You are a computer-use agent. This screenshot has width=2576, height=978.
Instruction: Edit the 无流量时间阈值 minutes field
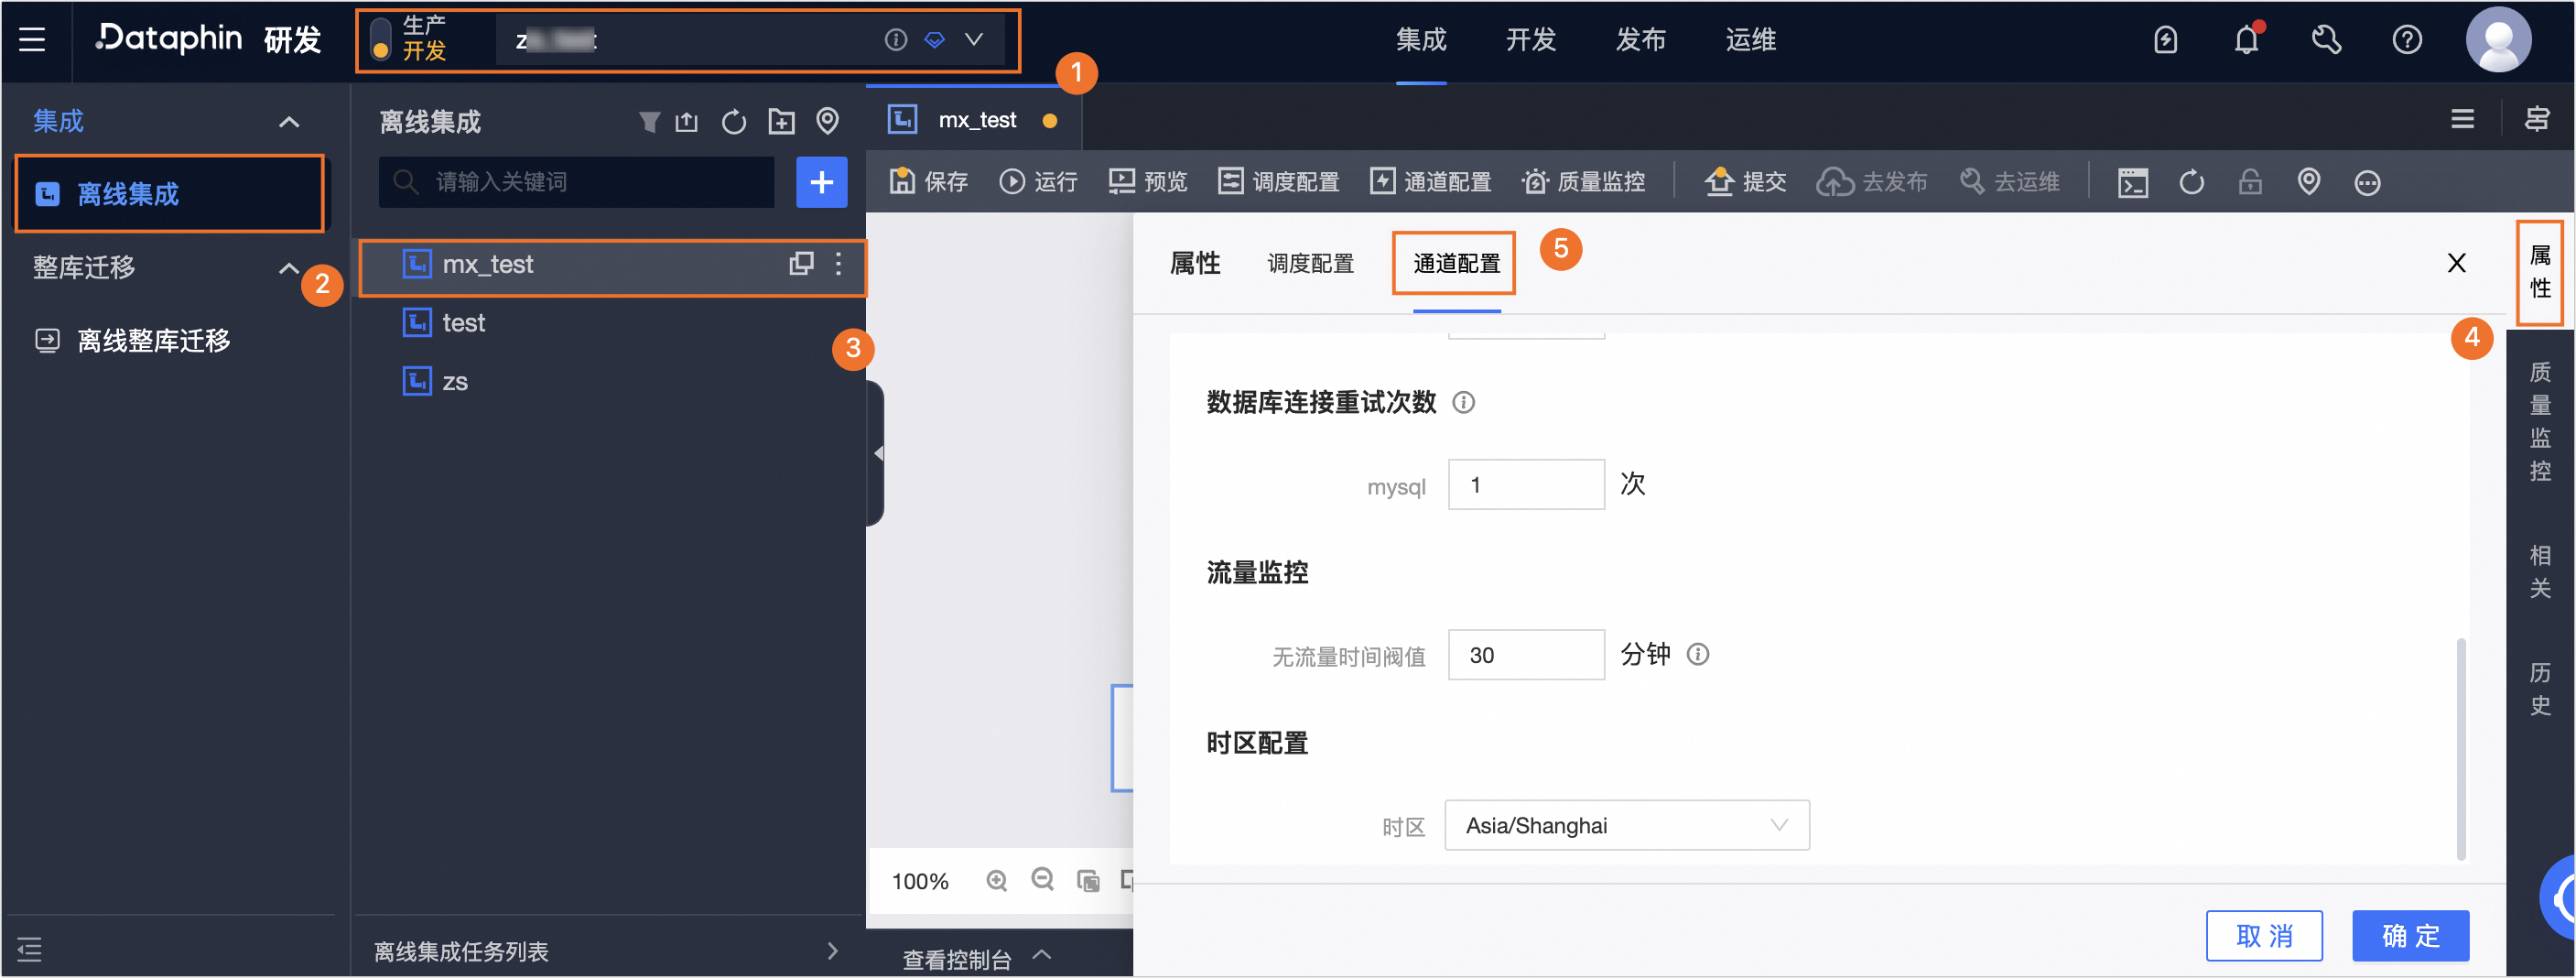coord(1526,655)
